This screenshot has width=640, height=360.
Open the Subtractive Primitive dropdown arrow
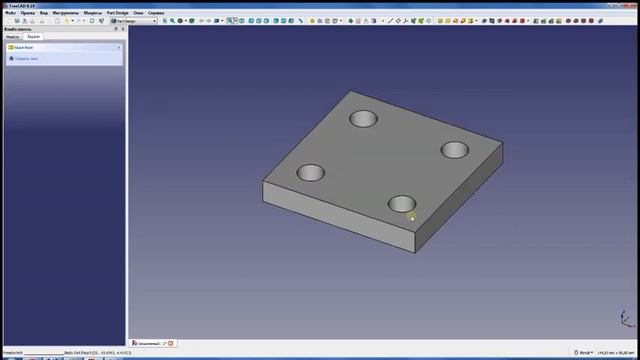(528, 20)
